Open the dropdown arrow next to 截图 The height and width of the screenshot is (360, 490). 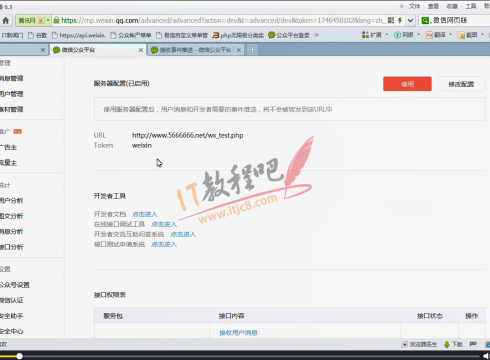pos(482,35)
